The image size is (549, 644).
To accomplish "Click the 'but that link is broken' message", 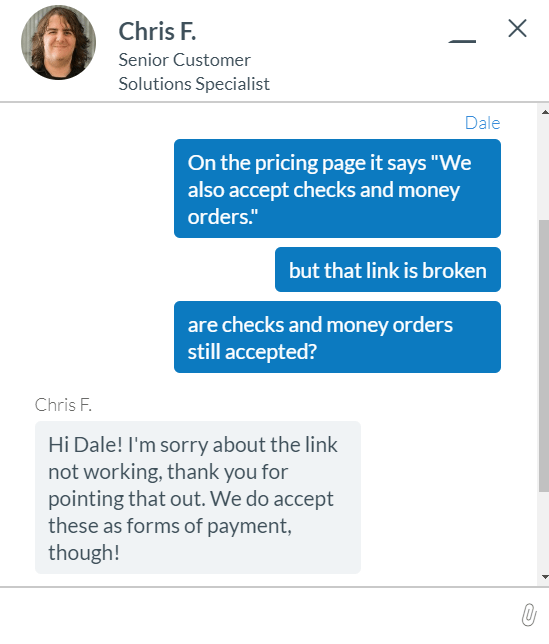I will coord(388,269).
